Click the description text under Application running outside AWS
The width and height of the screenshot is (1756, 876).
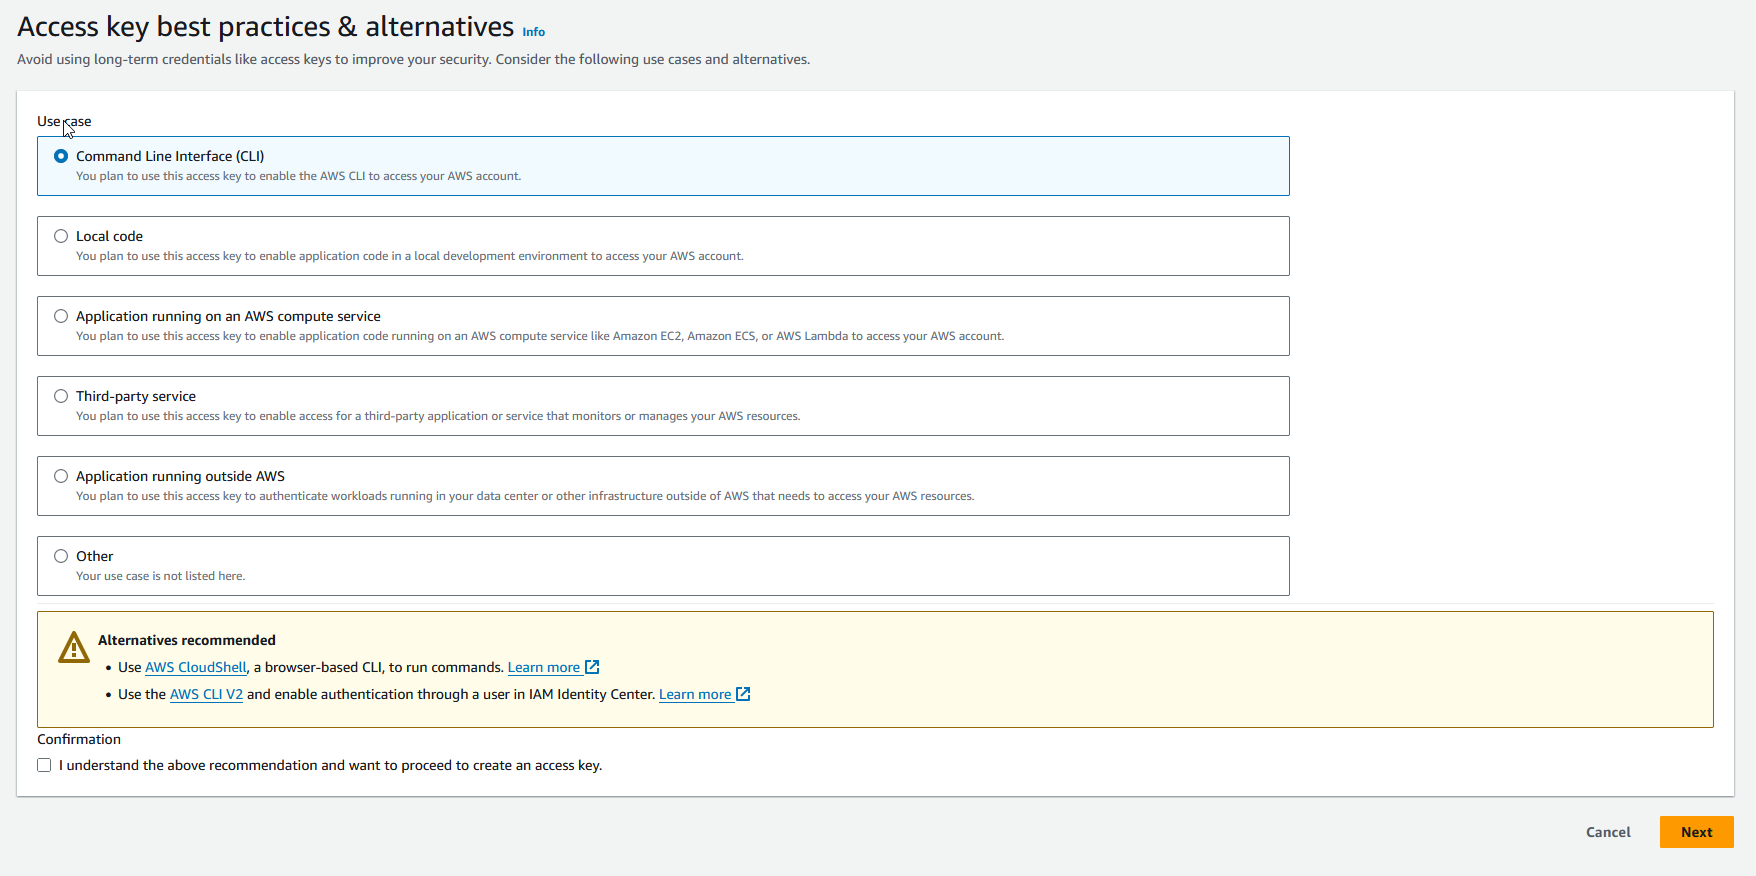525,496
